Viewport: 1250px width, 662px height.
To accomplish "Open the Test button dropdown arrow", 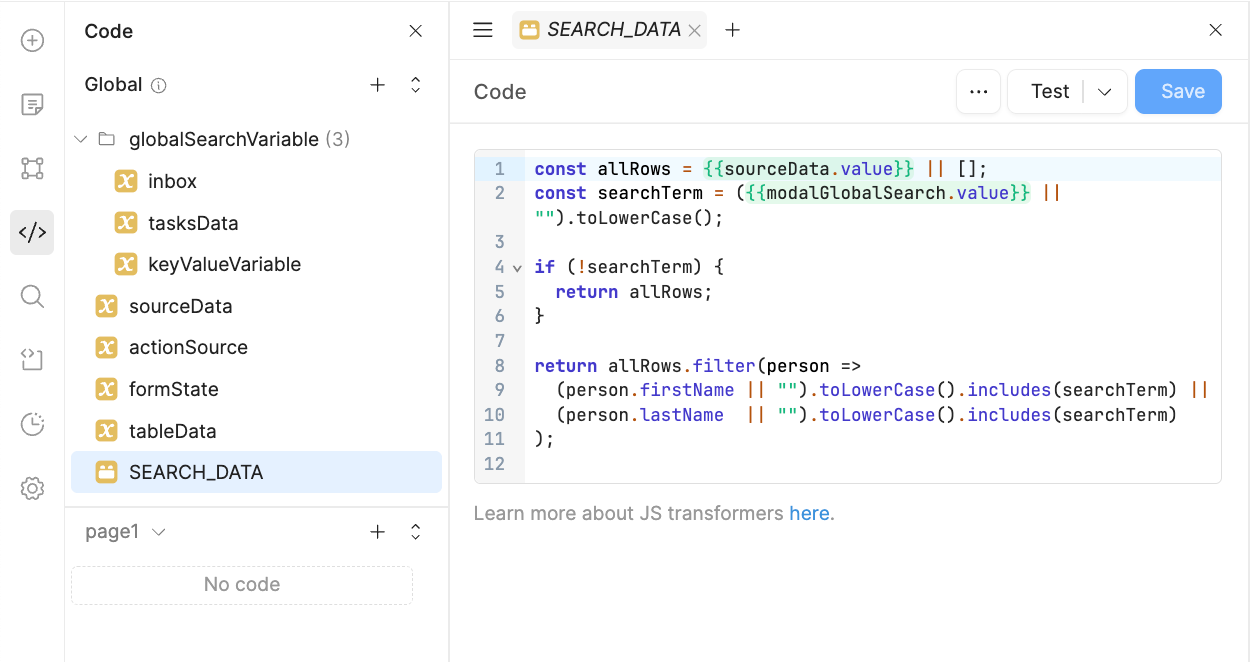I will (x=1105, y=92).
